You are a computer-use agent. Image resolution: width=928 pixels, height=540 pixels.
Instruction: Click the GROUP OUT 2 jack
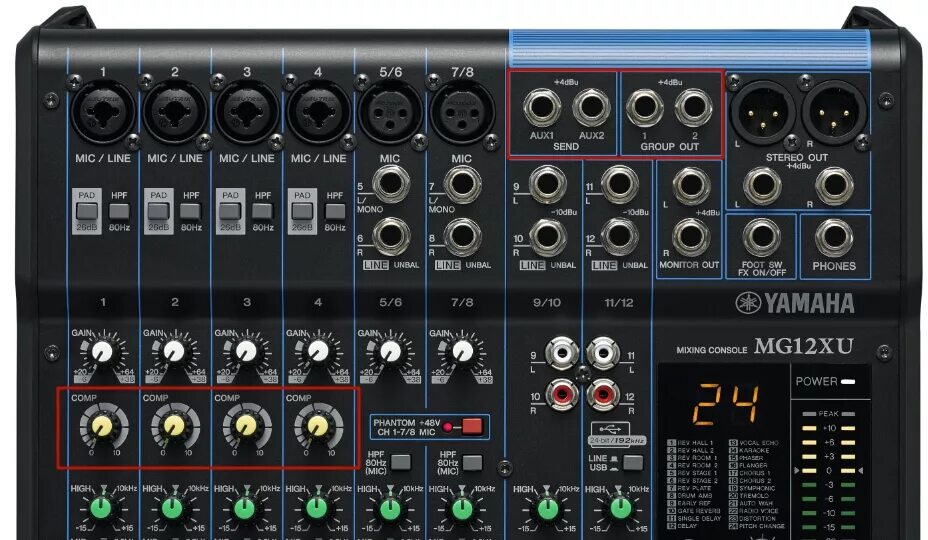(x=694, y=108)
